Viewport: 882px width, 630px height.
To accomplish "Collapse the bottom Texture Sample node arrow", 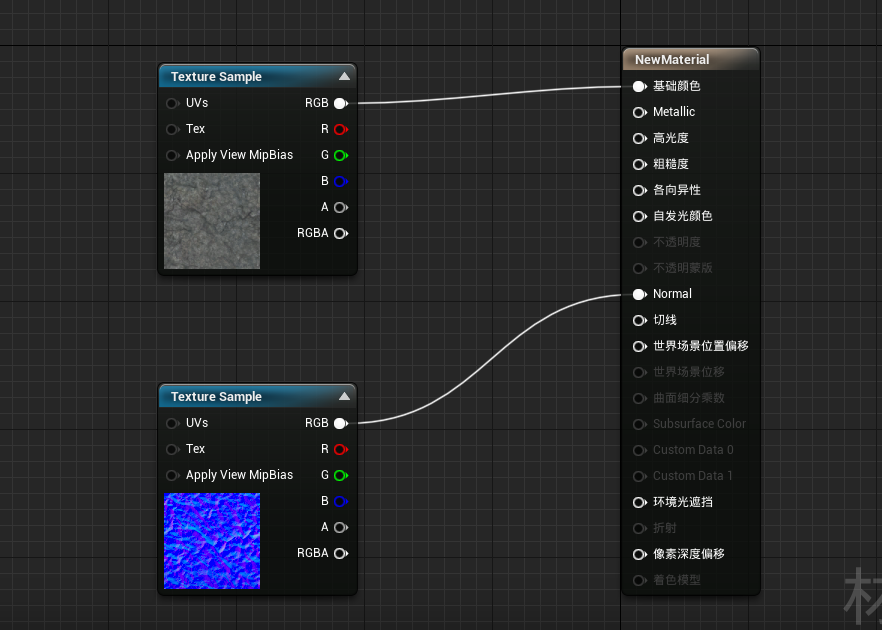I will pos(344,397).
